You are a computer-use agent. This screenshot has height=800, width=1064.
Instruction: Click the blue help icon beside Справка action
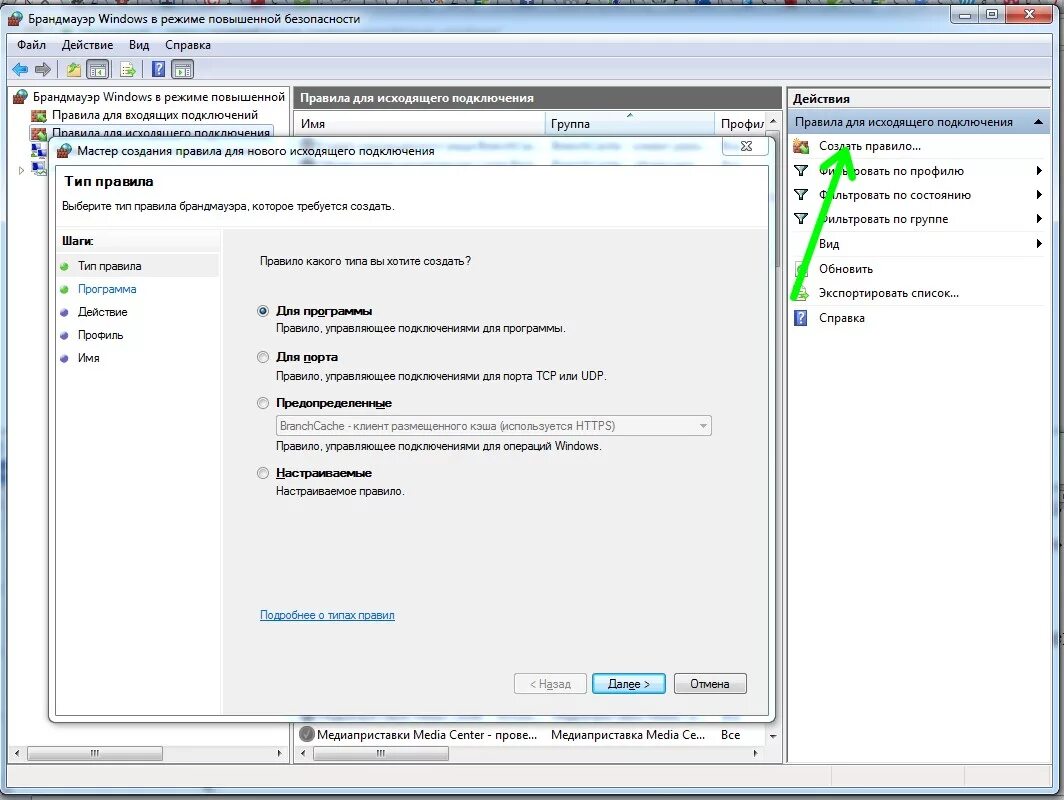pyautogui.click(x=801, y=318)
